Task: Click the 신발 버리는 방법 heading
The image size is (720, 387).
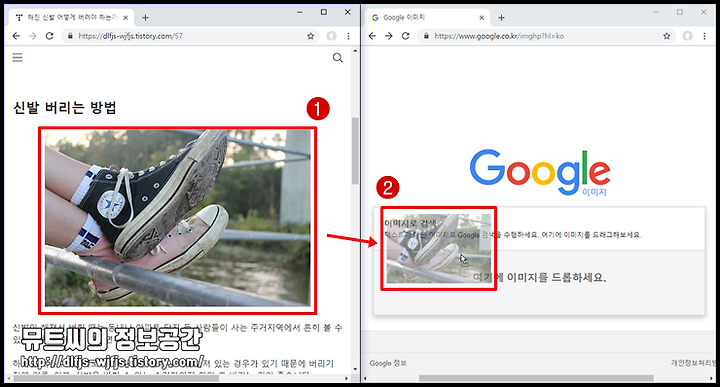Action: (65, 108)
